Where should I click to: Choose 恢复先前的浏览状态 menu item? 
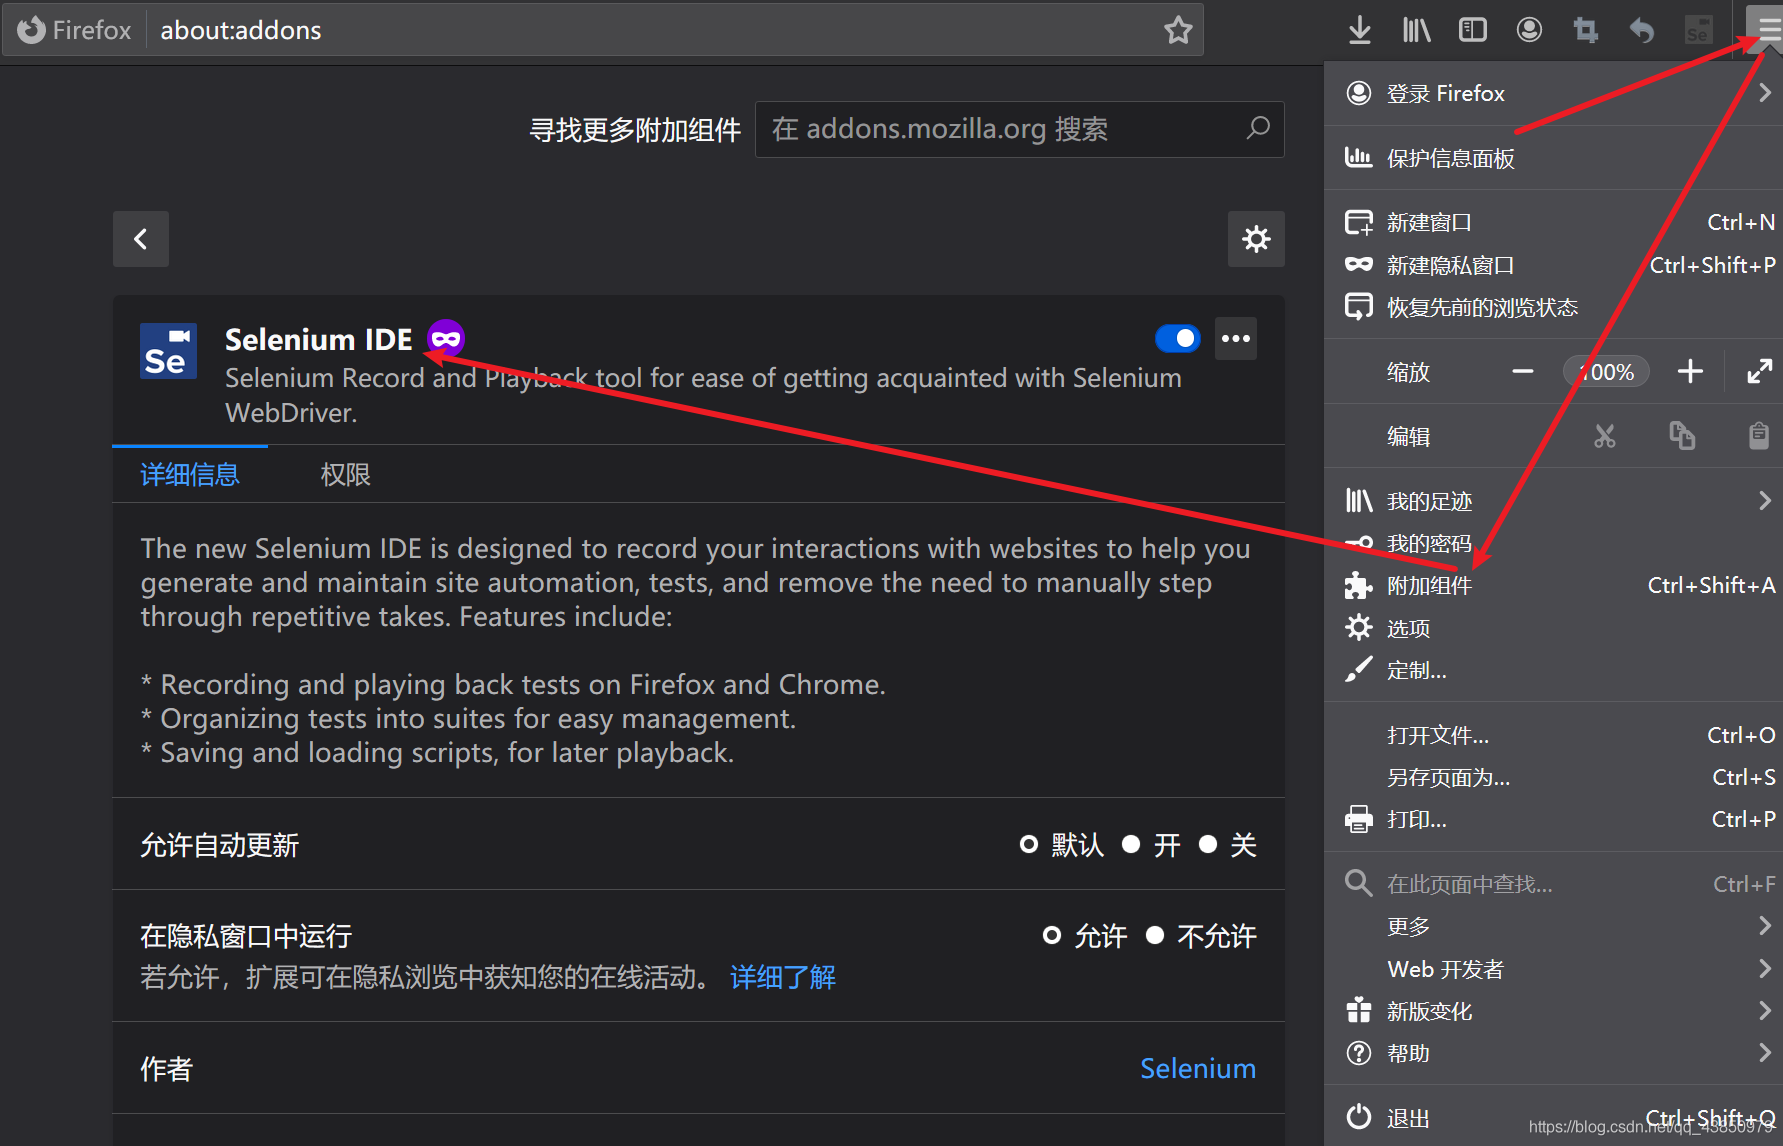(x=1553, y=307)
